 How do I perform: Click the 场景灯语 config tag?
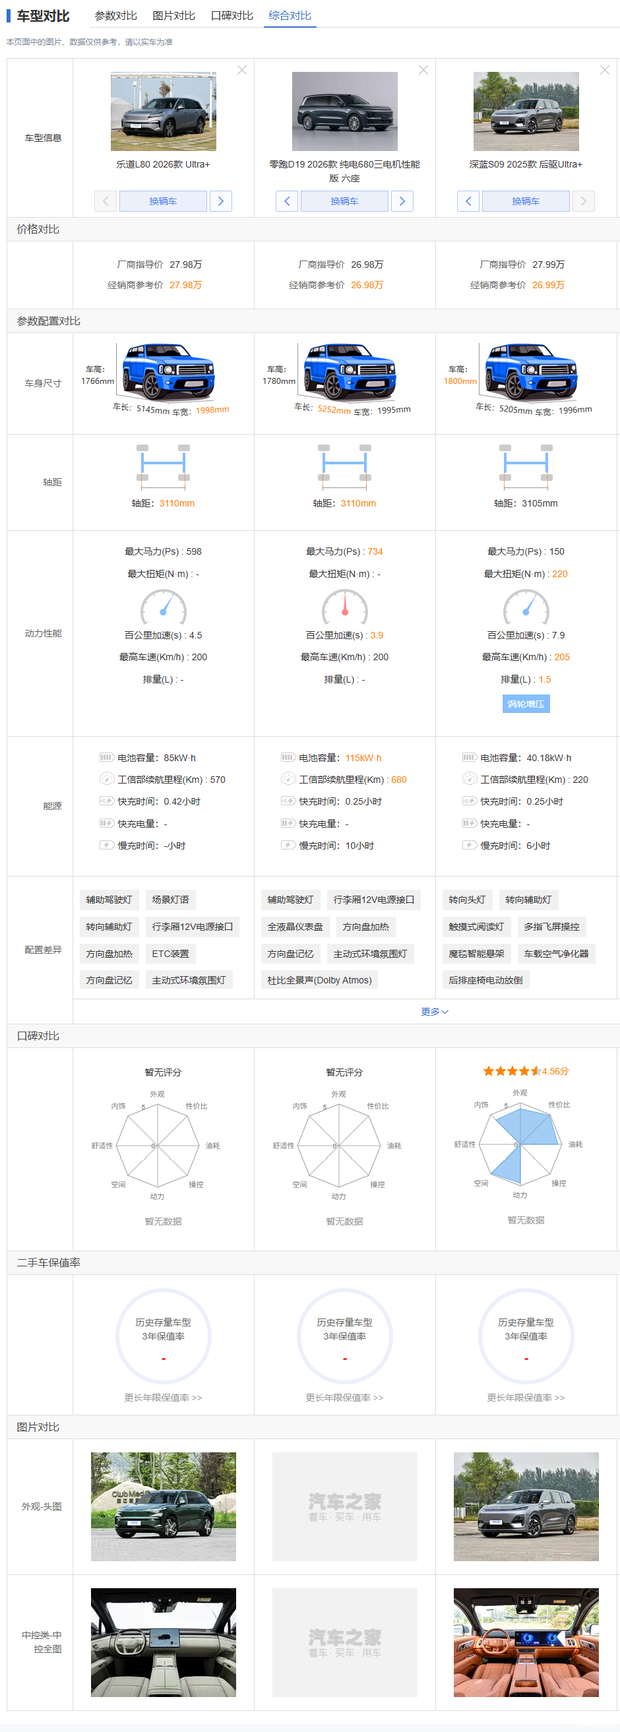pyautogui.click(x=170, y=899)
